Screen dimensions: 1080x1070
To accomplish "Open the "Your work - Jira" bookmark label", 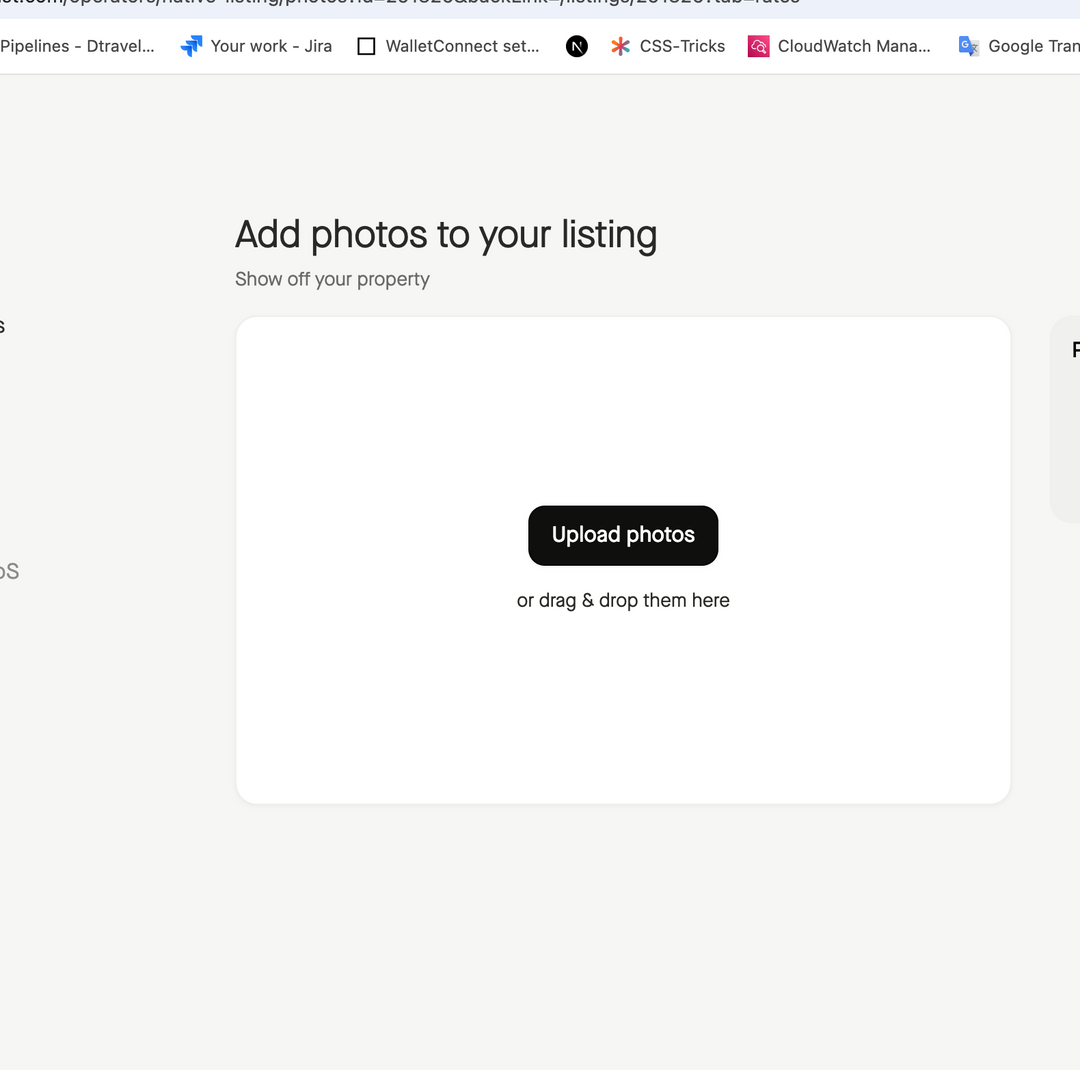I will click(x=271, y=46).
